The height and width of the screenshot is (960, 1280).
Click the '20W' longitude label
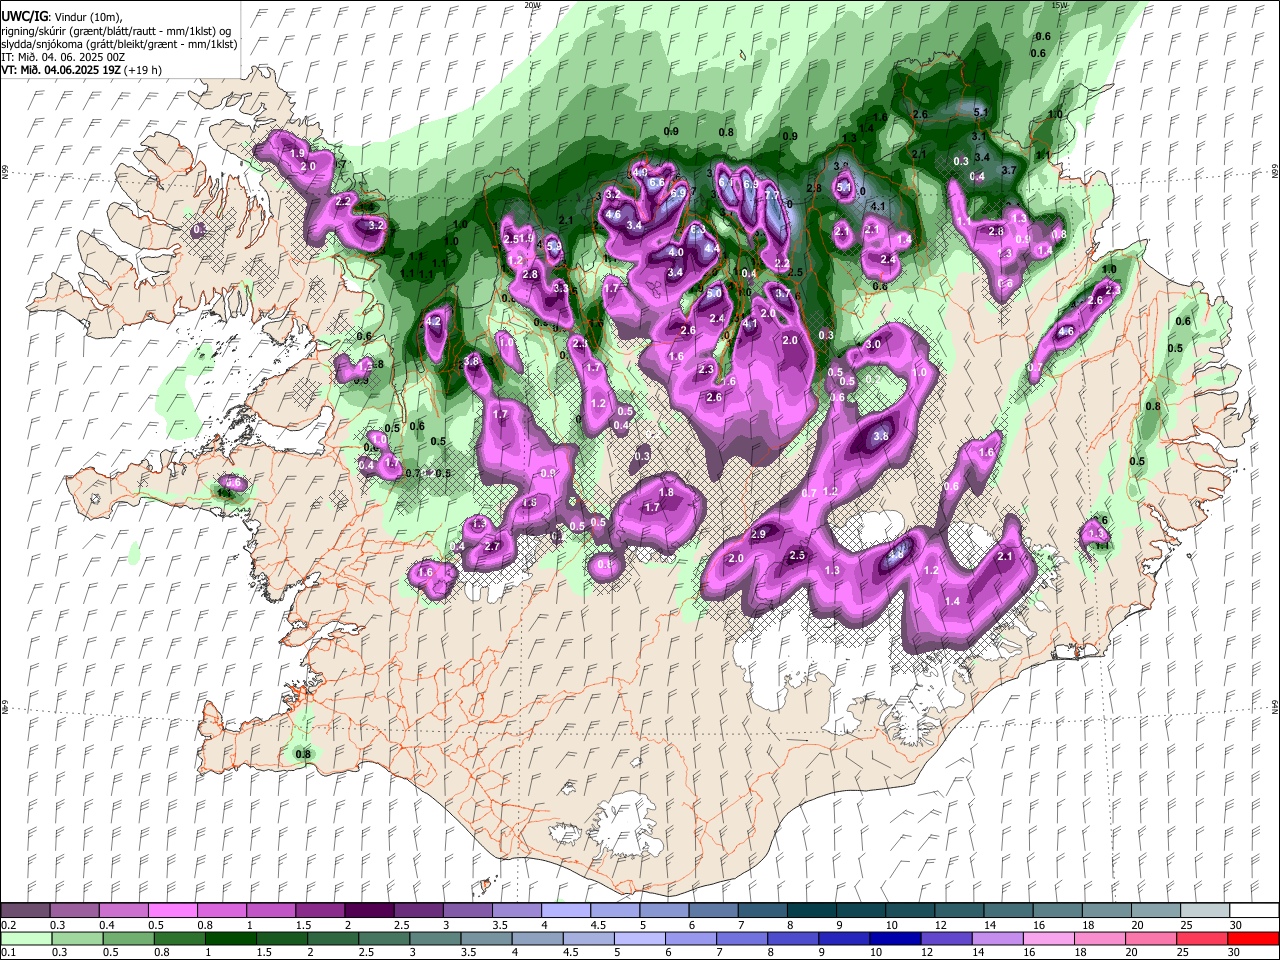(532, 5)
